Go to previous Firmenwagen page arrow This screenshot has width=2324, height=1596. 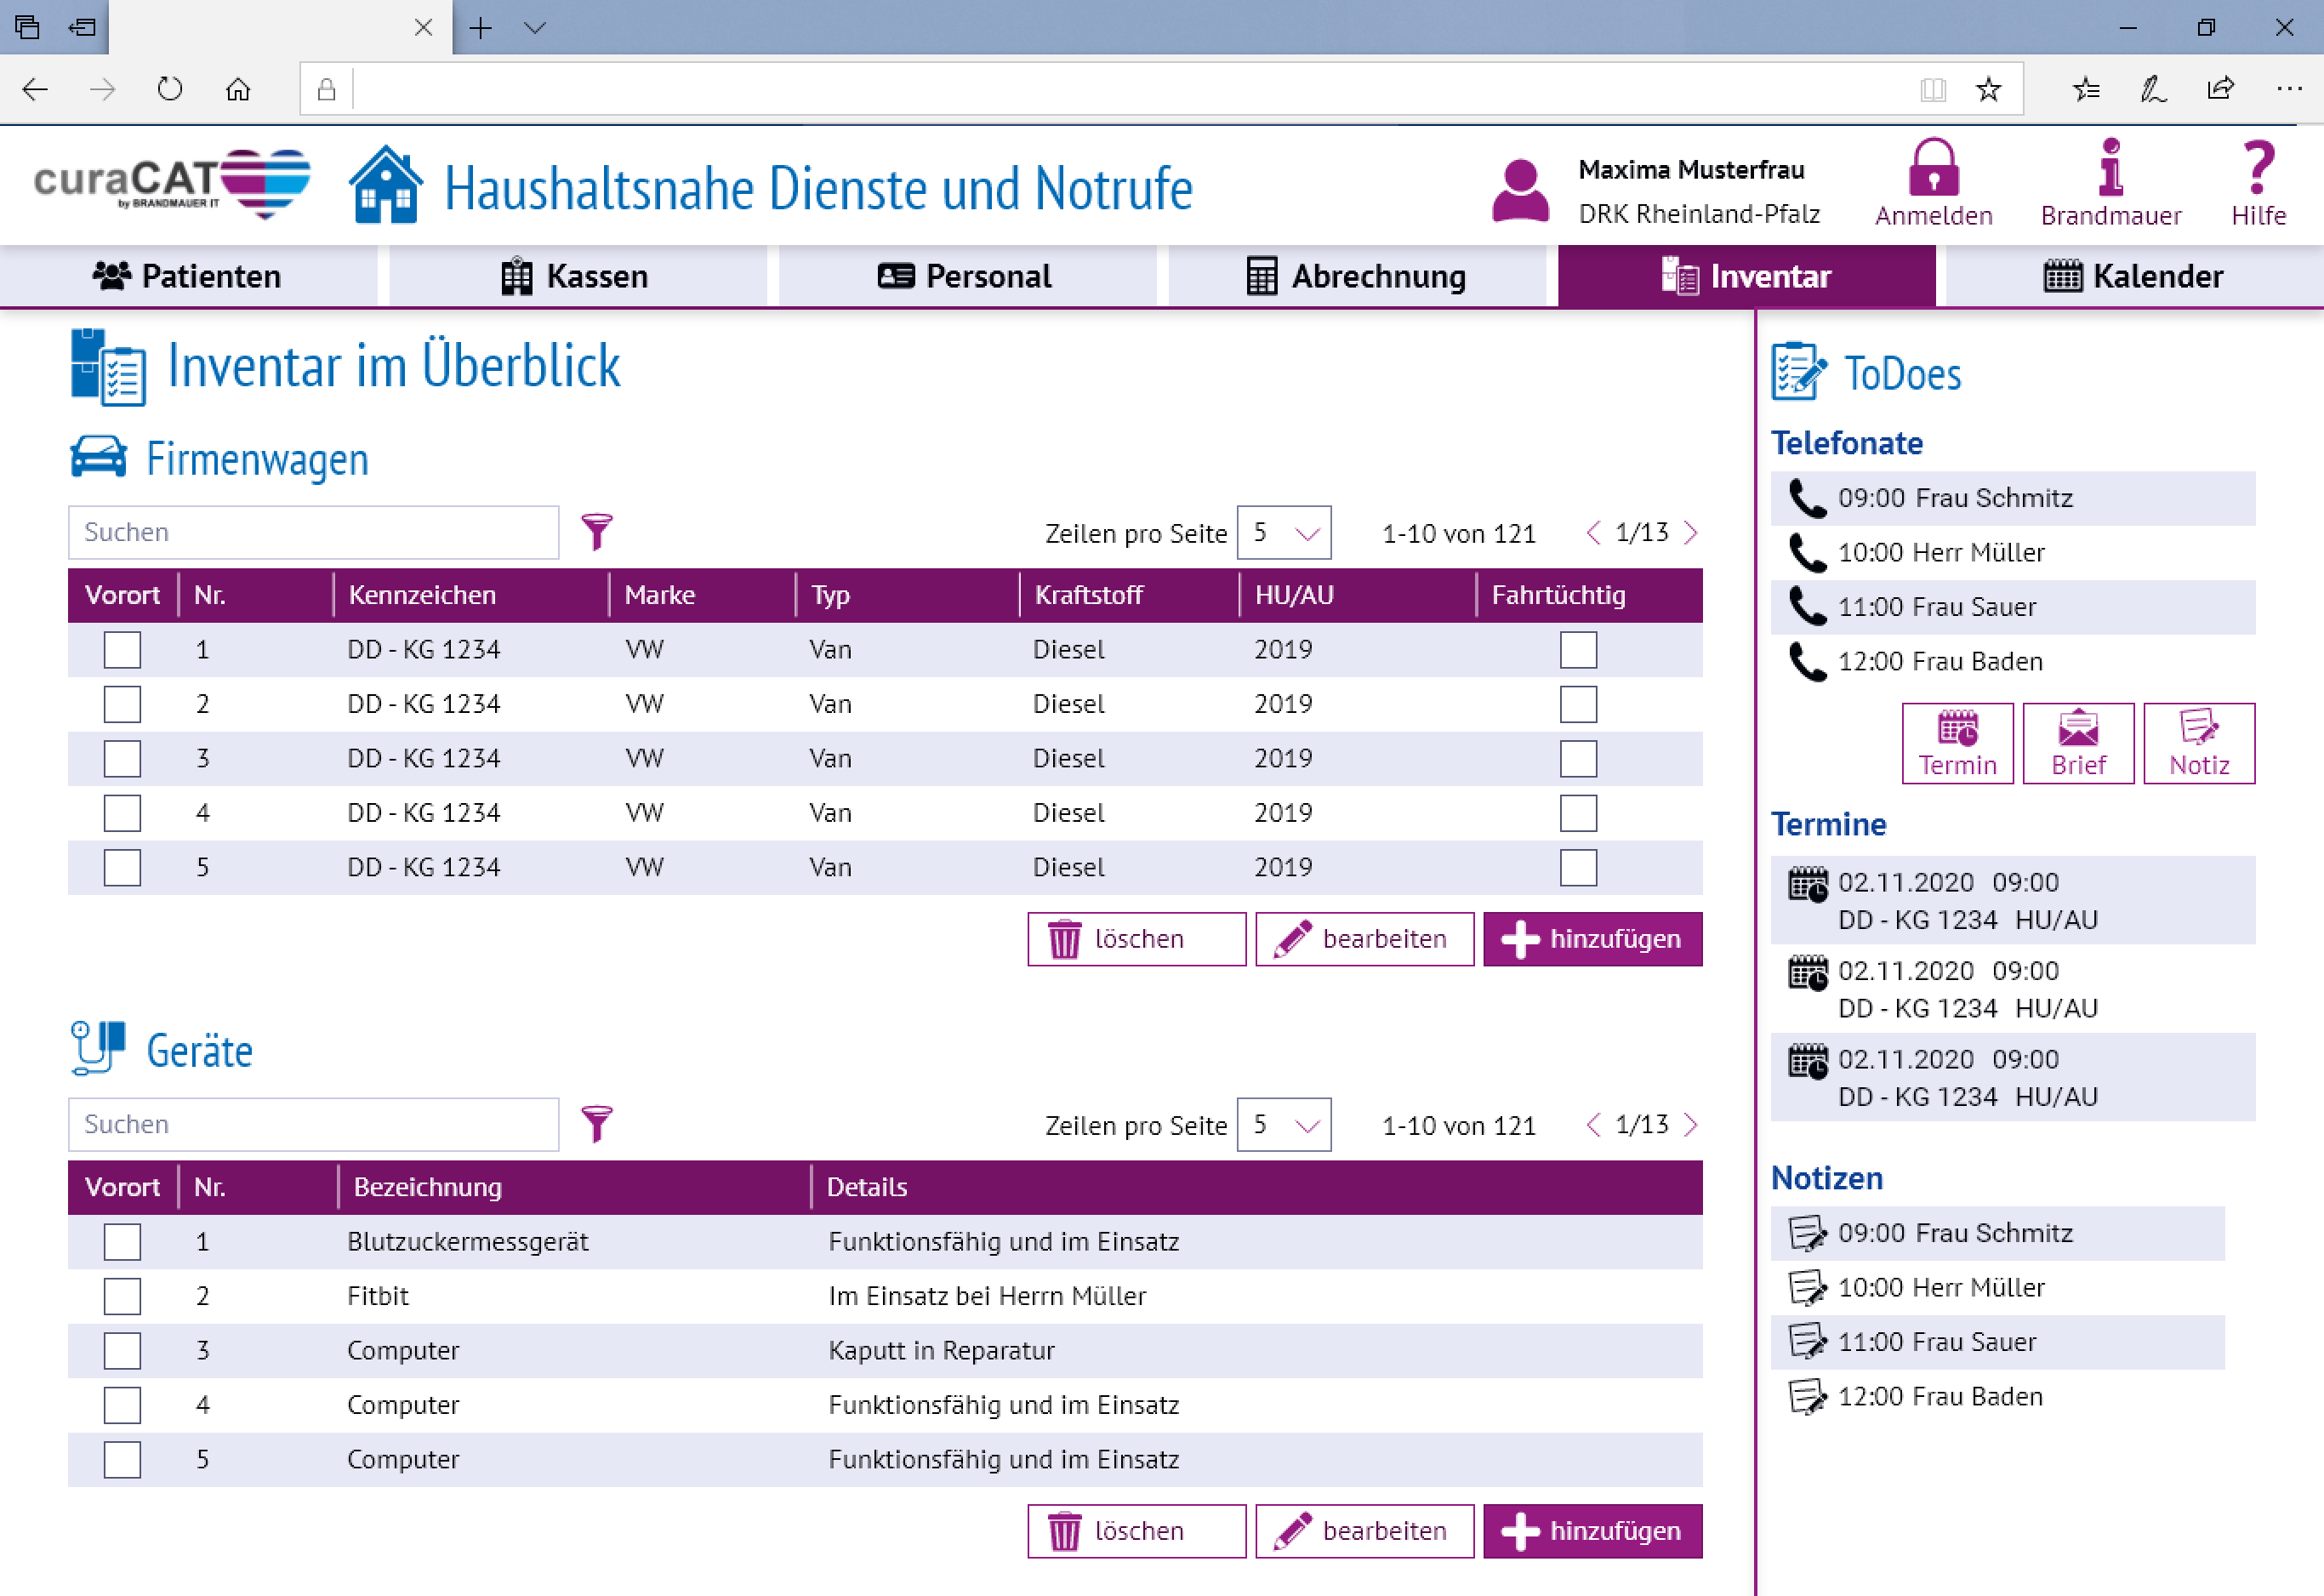coord(1594,532)
